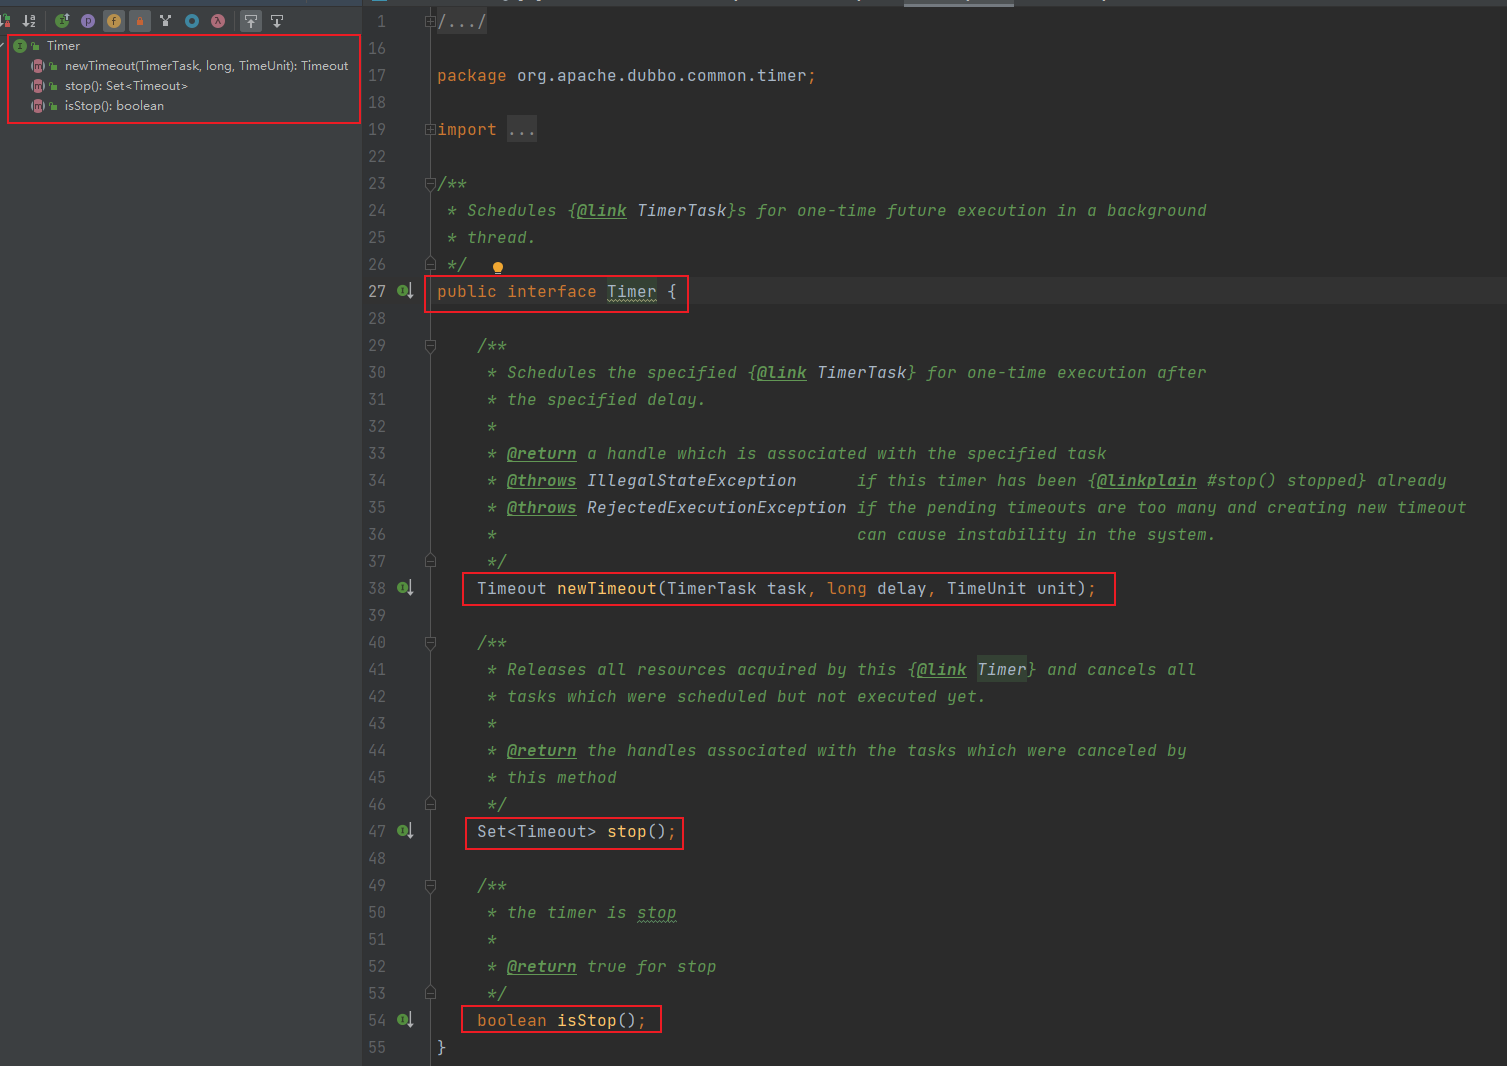Follow the @link Timer on line 41
The width and height of the screenshot is (1507, 1066).
coord(1002,669)
